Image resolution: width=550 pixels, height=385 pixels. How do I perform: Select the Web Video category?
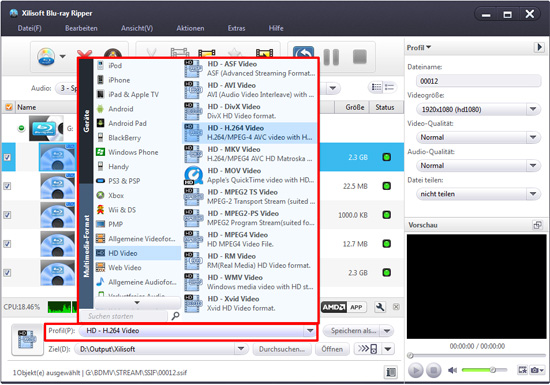coord(138,268)
